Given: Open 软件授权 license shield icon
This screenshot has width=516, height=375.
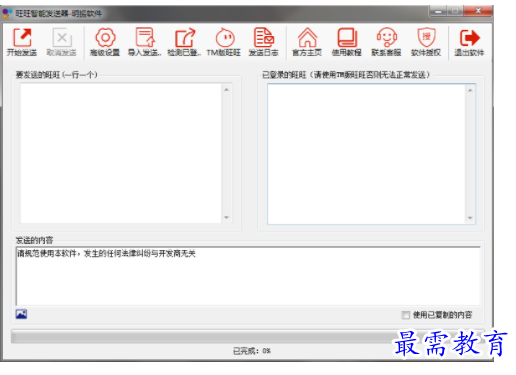Looking at the screenshot, I should 426,38.
